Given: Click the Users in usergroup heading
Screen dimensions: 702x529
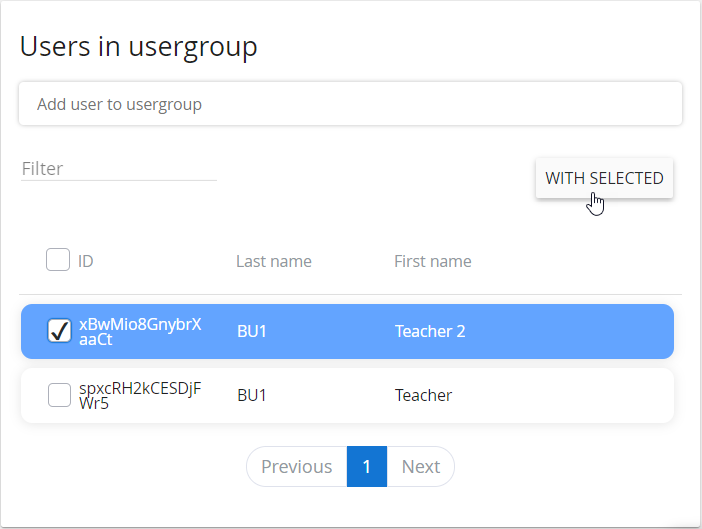Looking at the screenshot, I should pyautogui.click(x=138, y=47).
